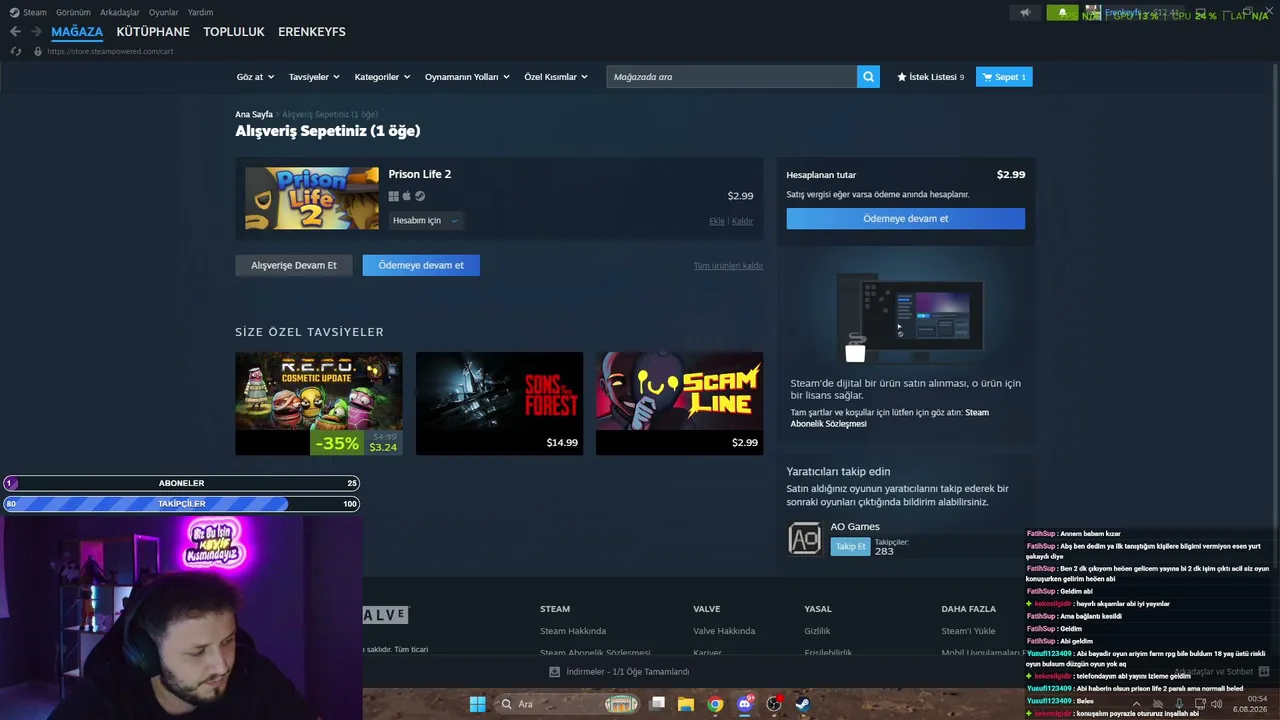Launch Google Chrome from the taskbar
The image size is (1280, 720).
point(715,704)
